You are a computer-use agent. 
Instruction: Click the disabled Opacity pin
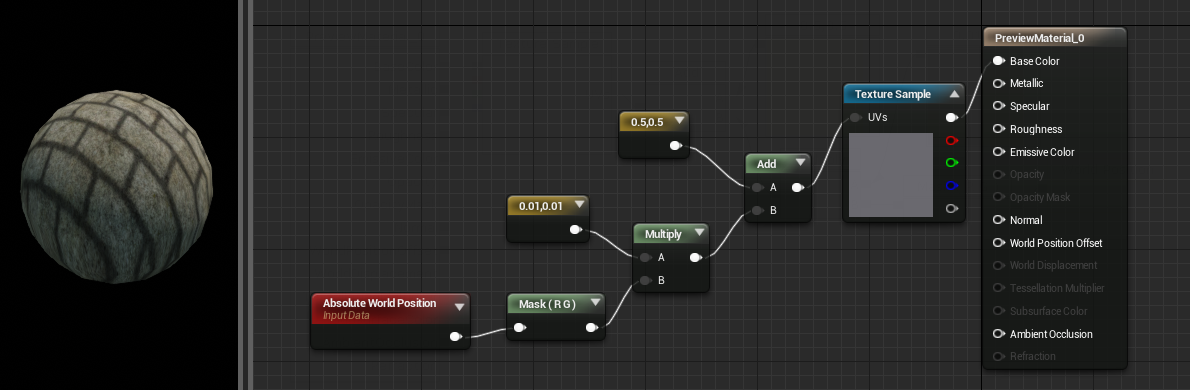[x=999, y=175]
